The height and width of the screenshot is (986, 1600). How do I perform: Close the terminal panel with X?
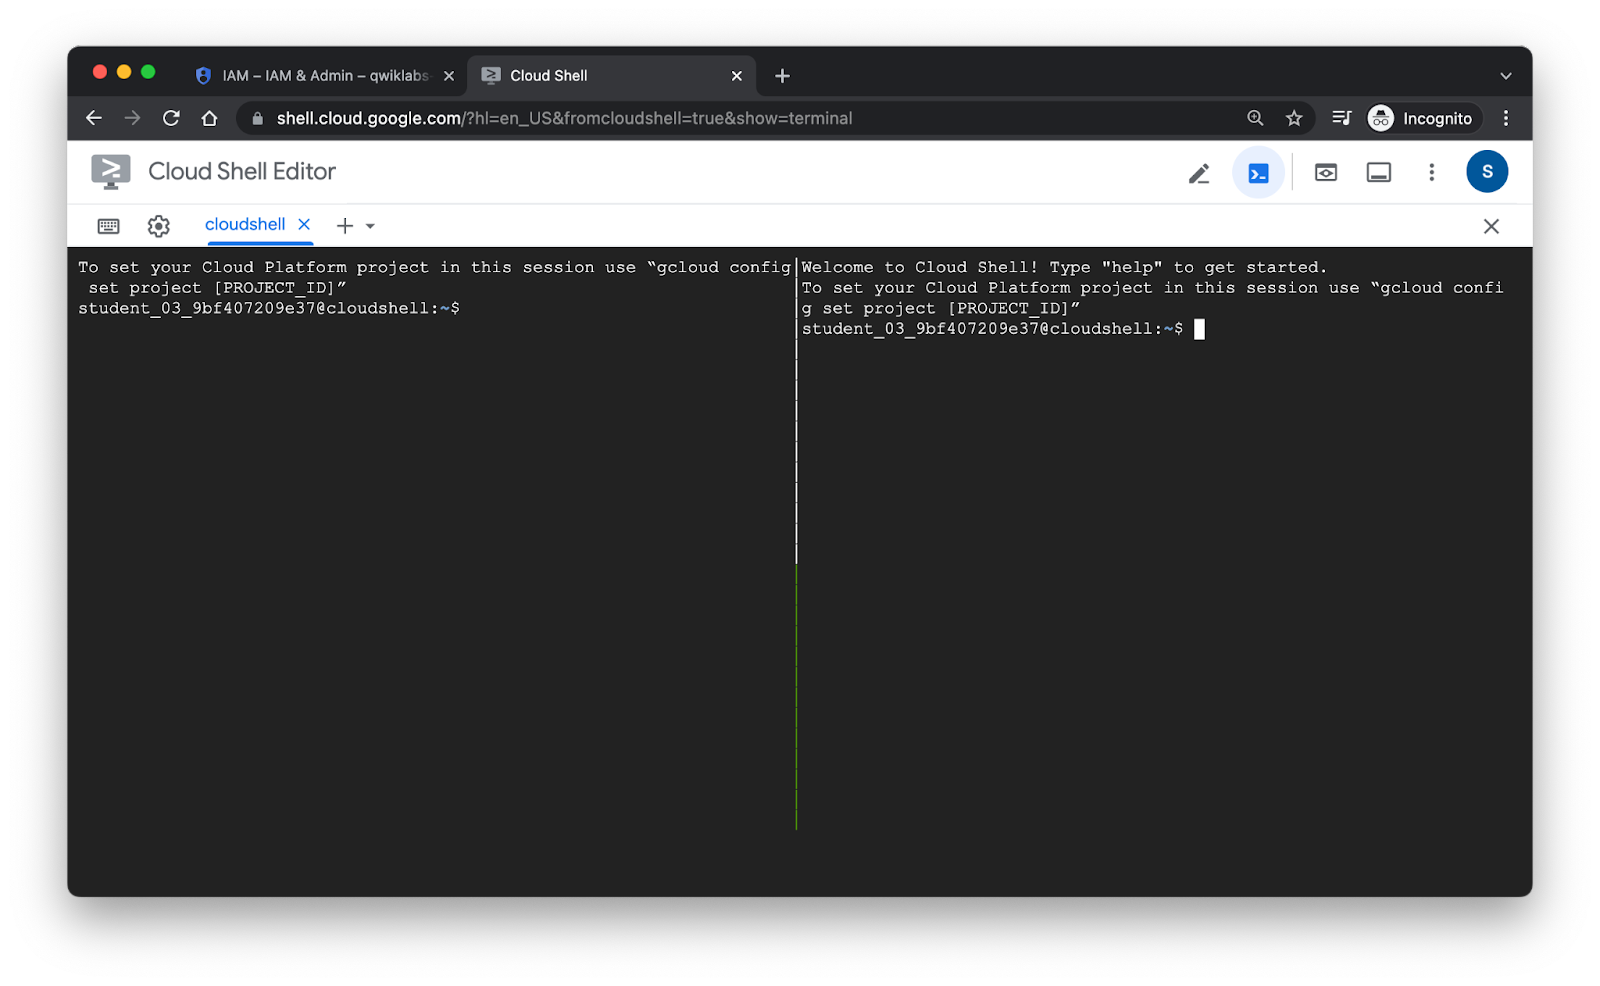click(x=1490, y=226)
